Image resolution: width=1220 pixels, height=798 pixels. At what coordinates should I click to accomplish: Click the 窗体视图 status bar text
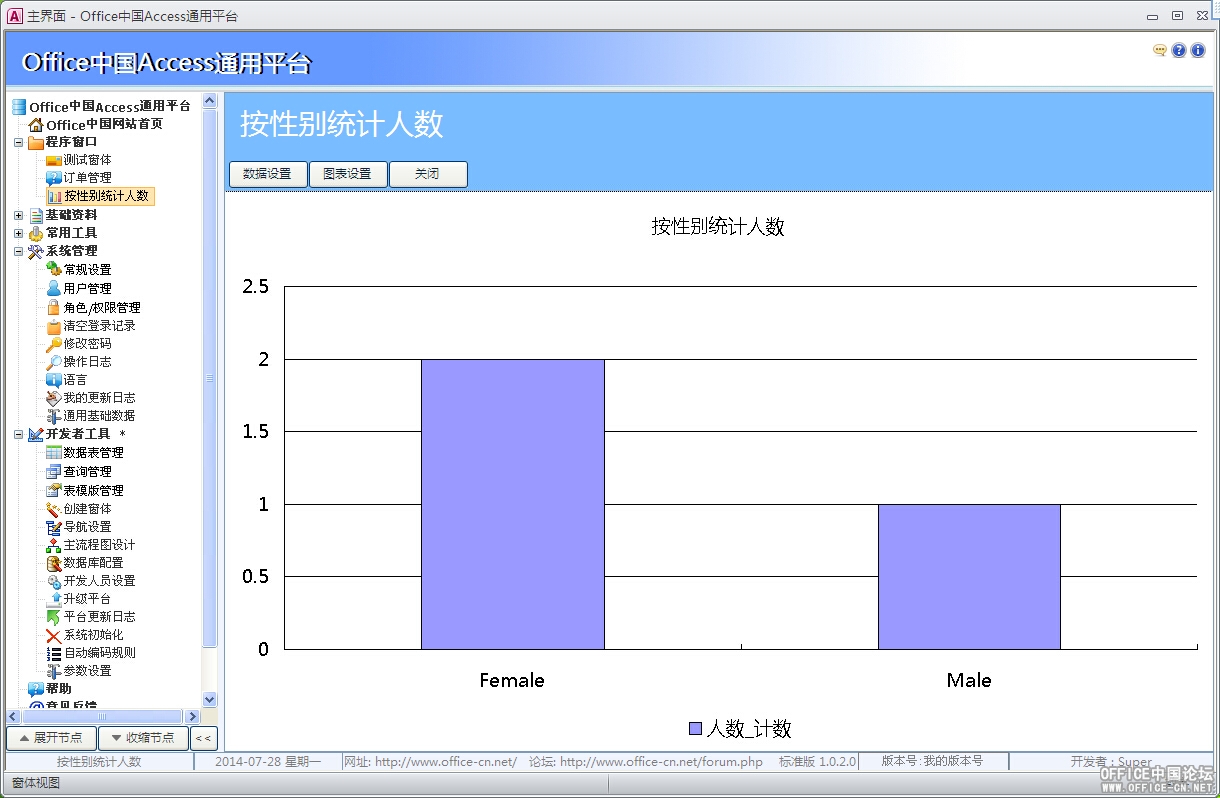[x=36, y=782]
